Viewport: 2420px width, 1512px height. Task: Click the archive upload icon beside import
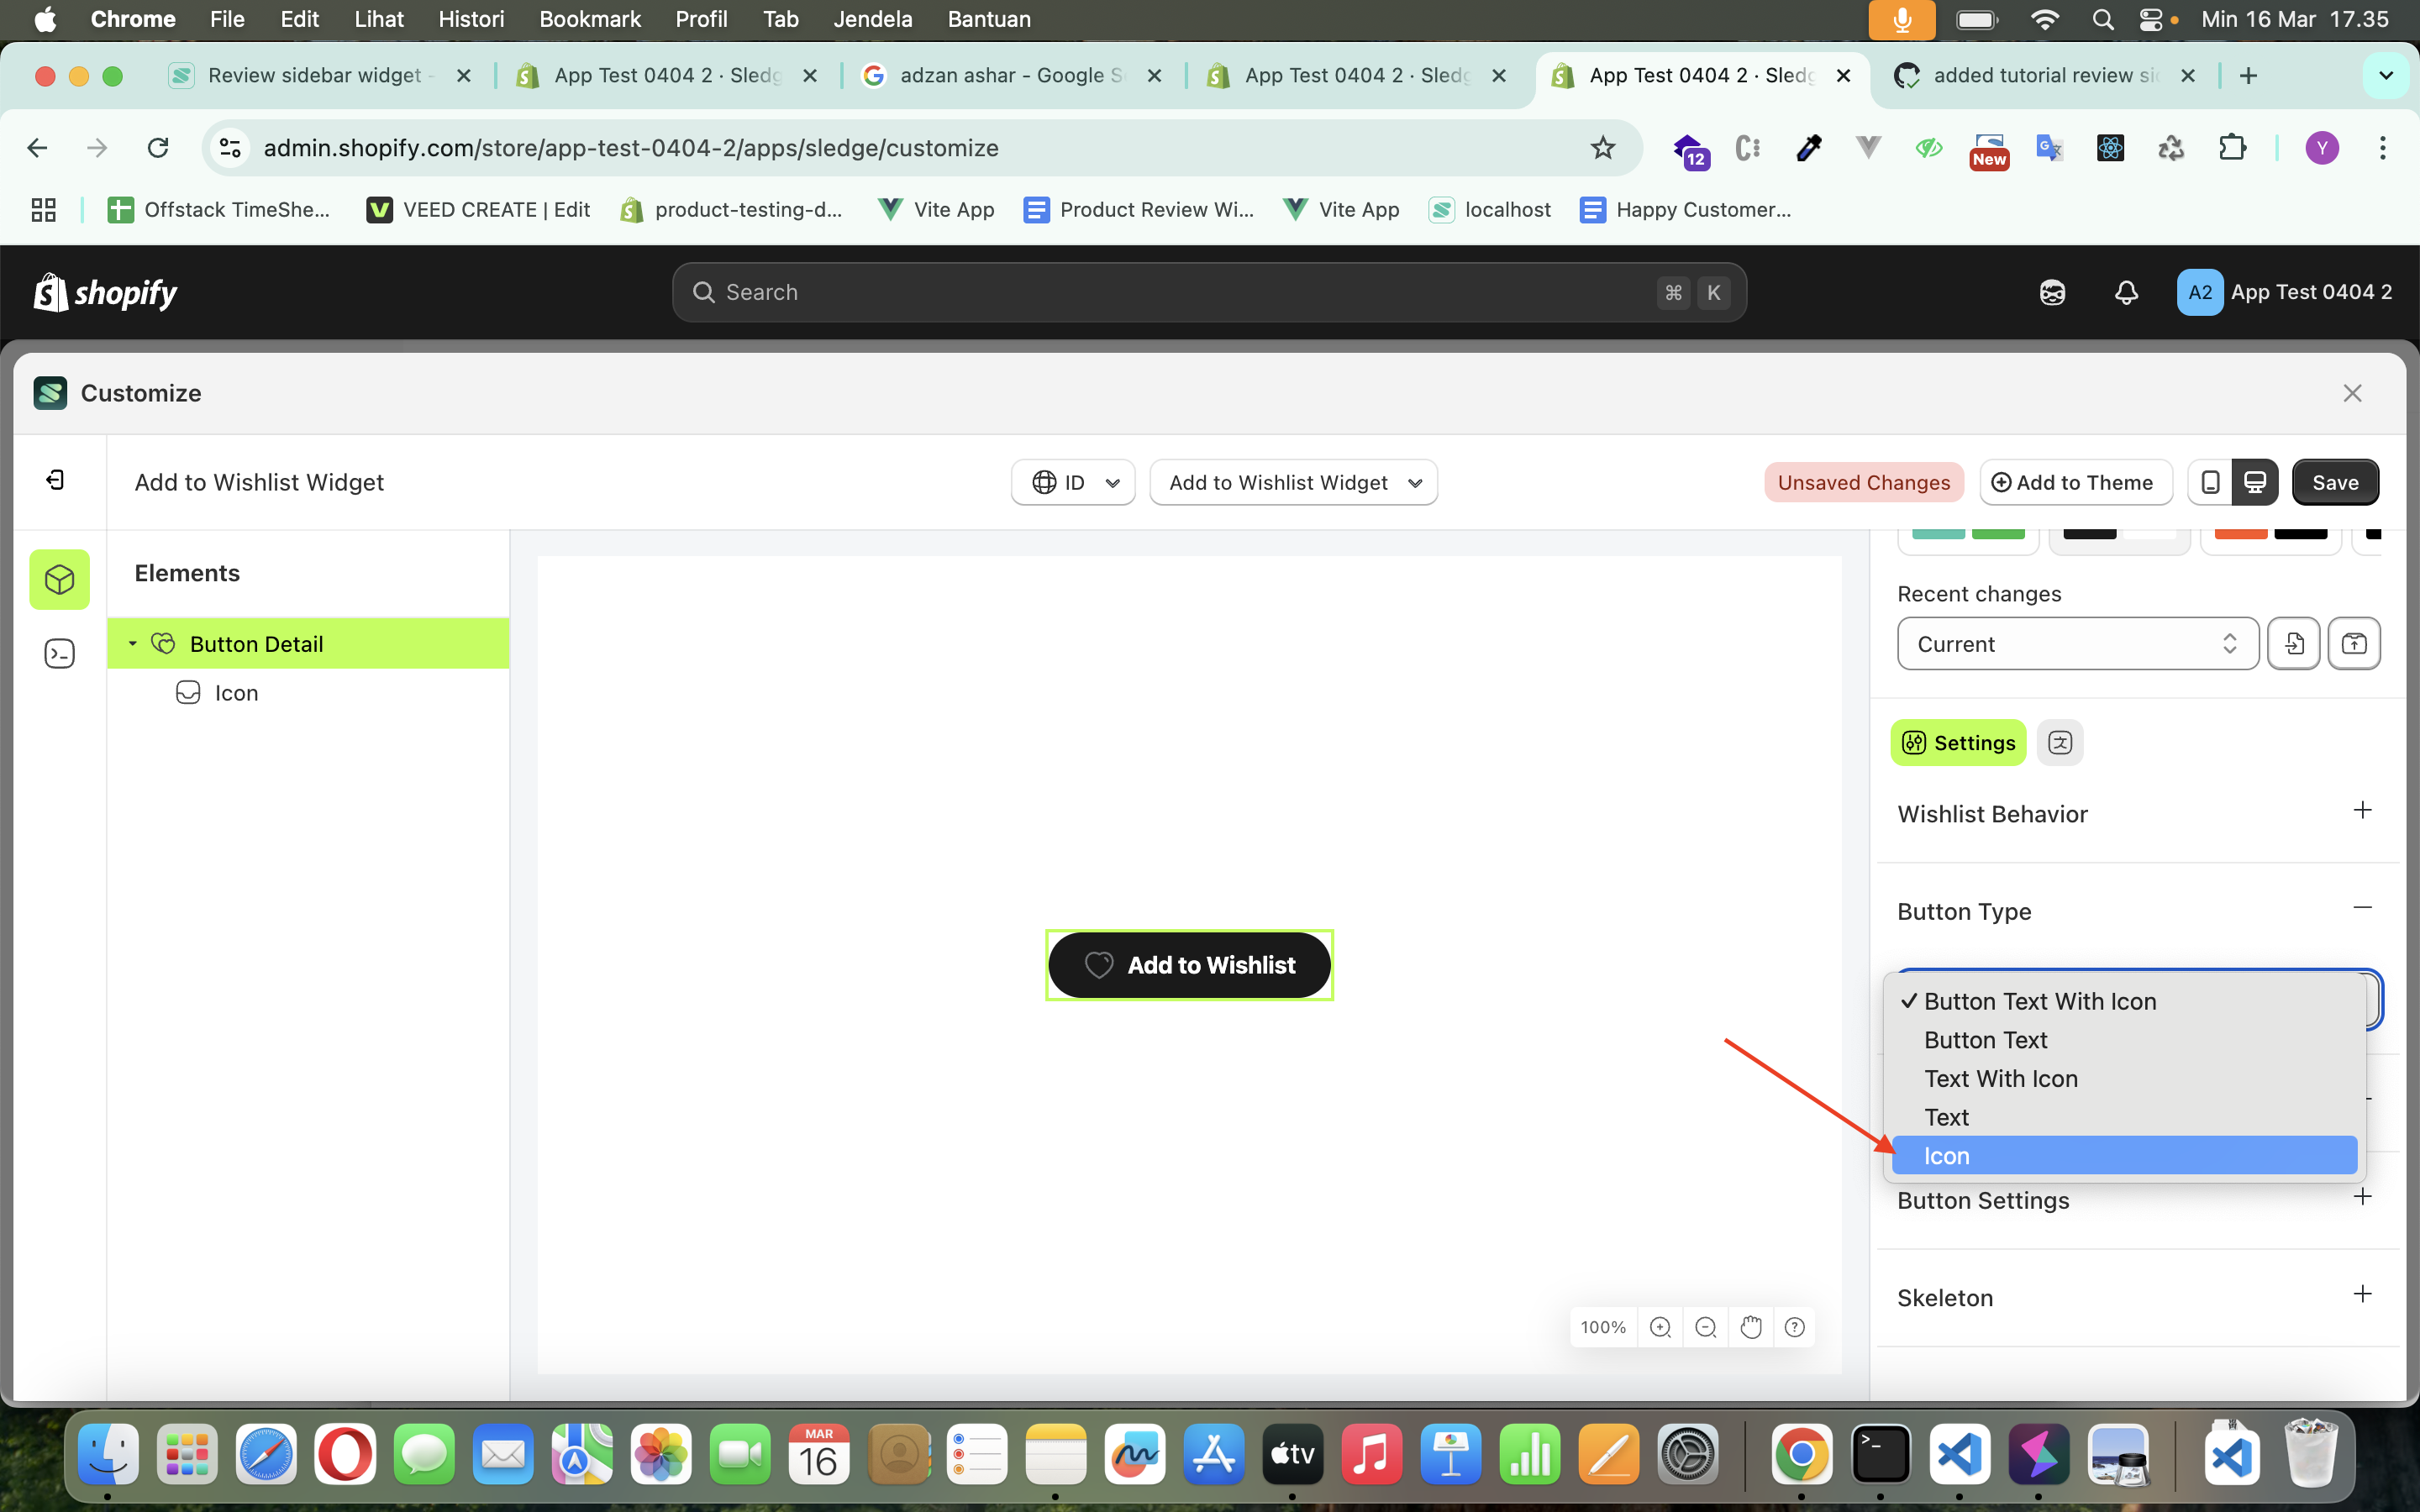point(2354,643)
